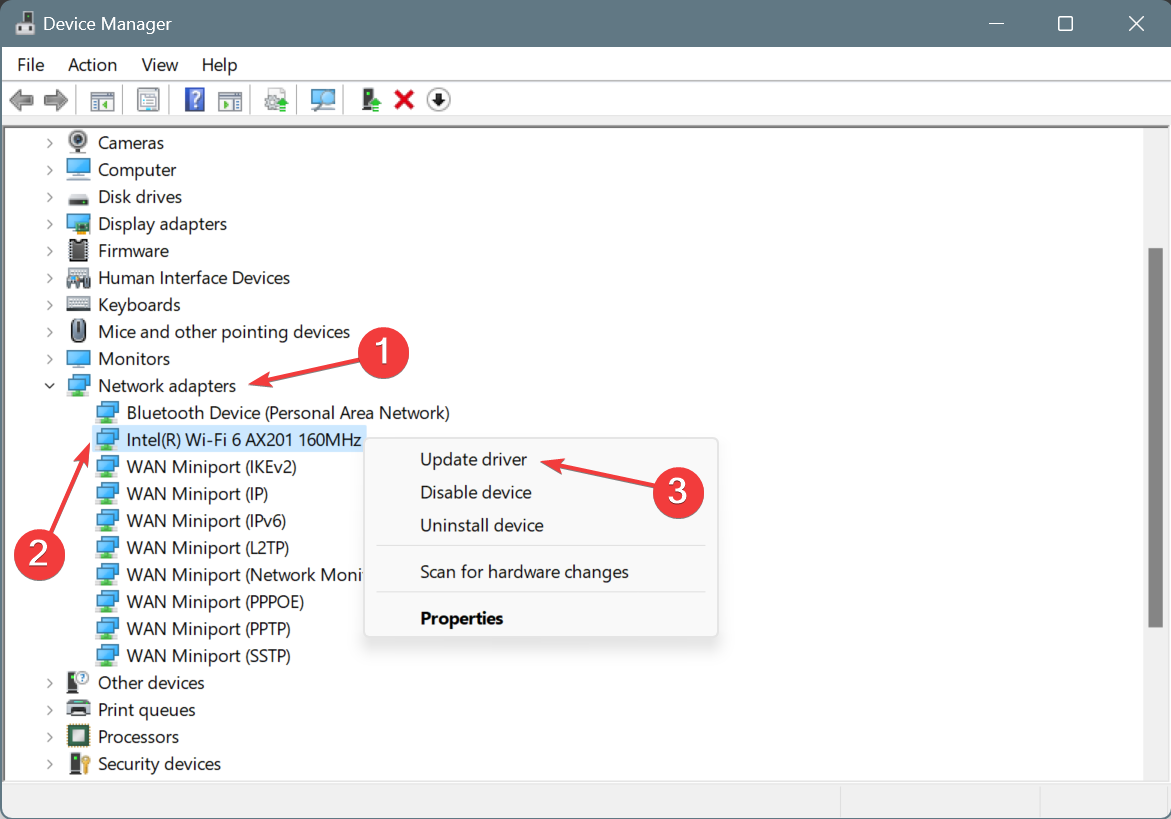This screenshot has width=1171, height=819.
Task: Expand the Firmware category
Action: coord(49,251)
